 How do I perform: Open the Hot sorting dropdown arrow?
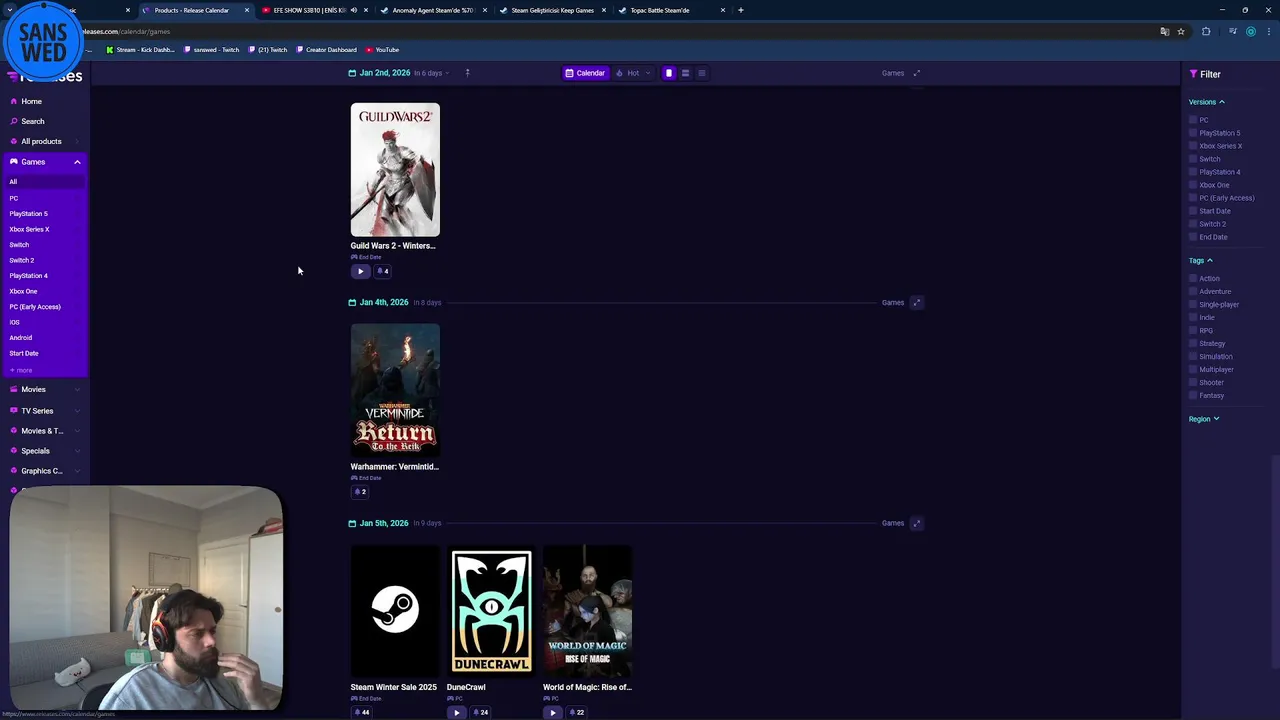(647, 73)
